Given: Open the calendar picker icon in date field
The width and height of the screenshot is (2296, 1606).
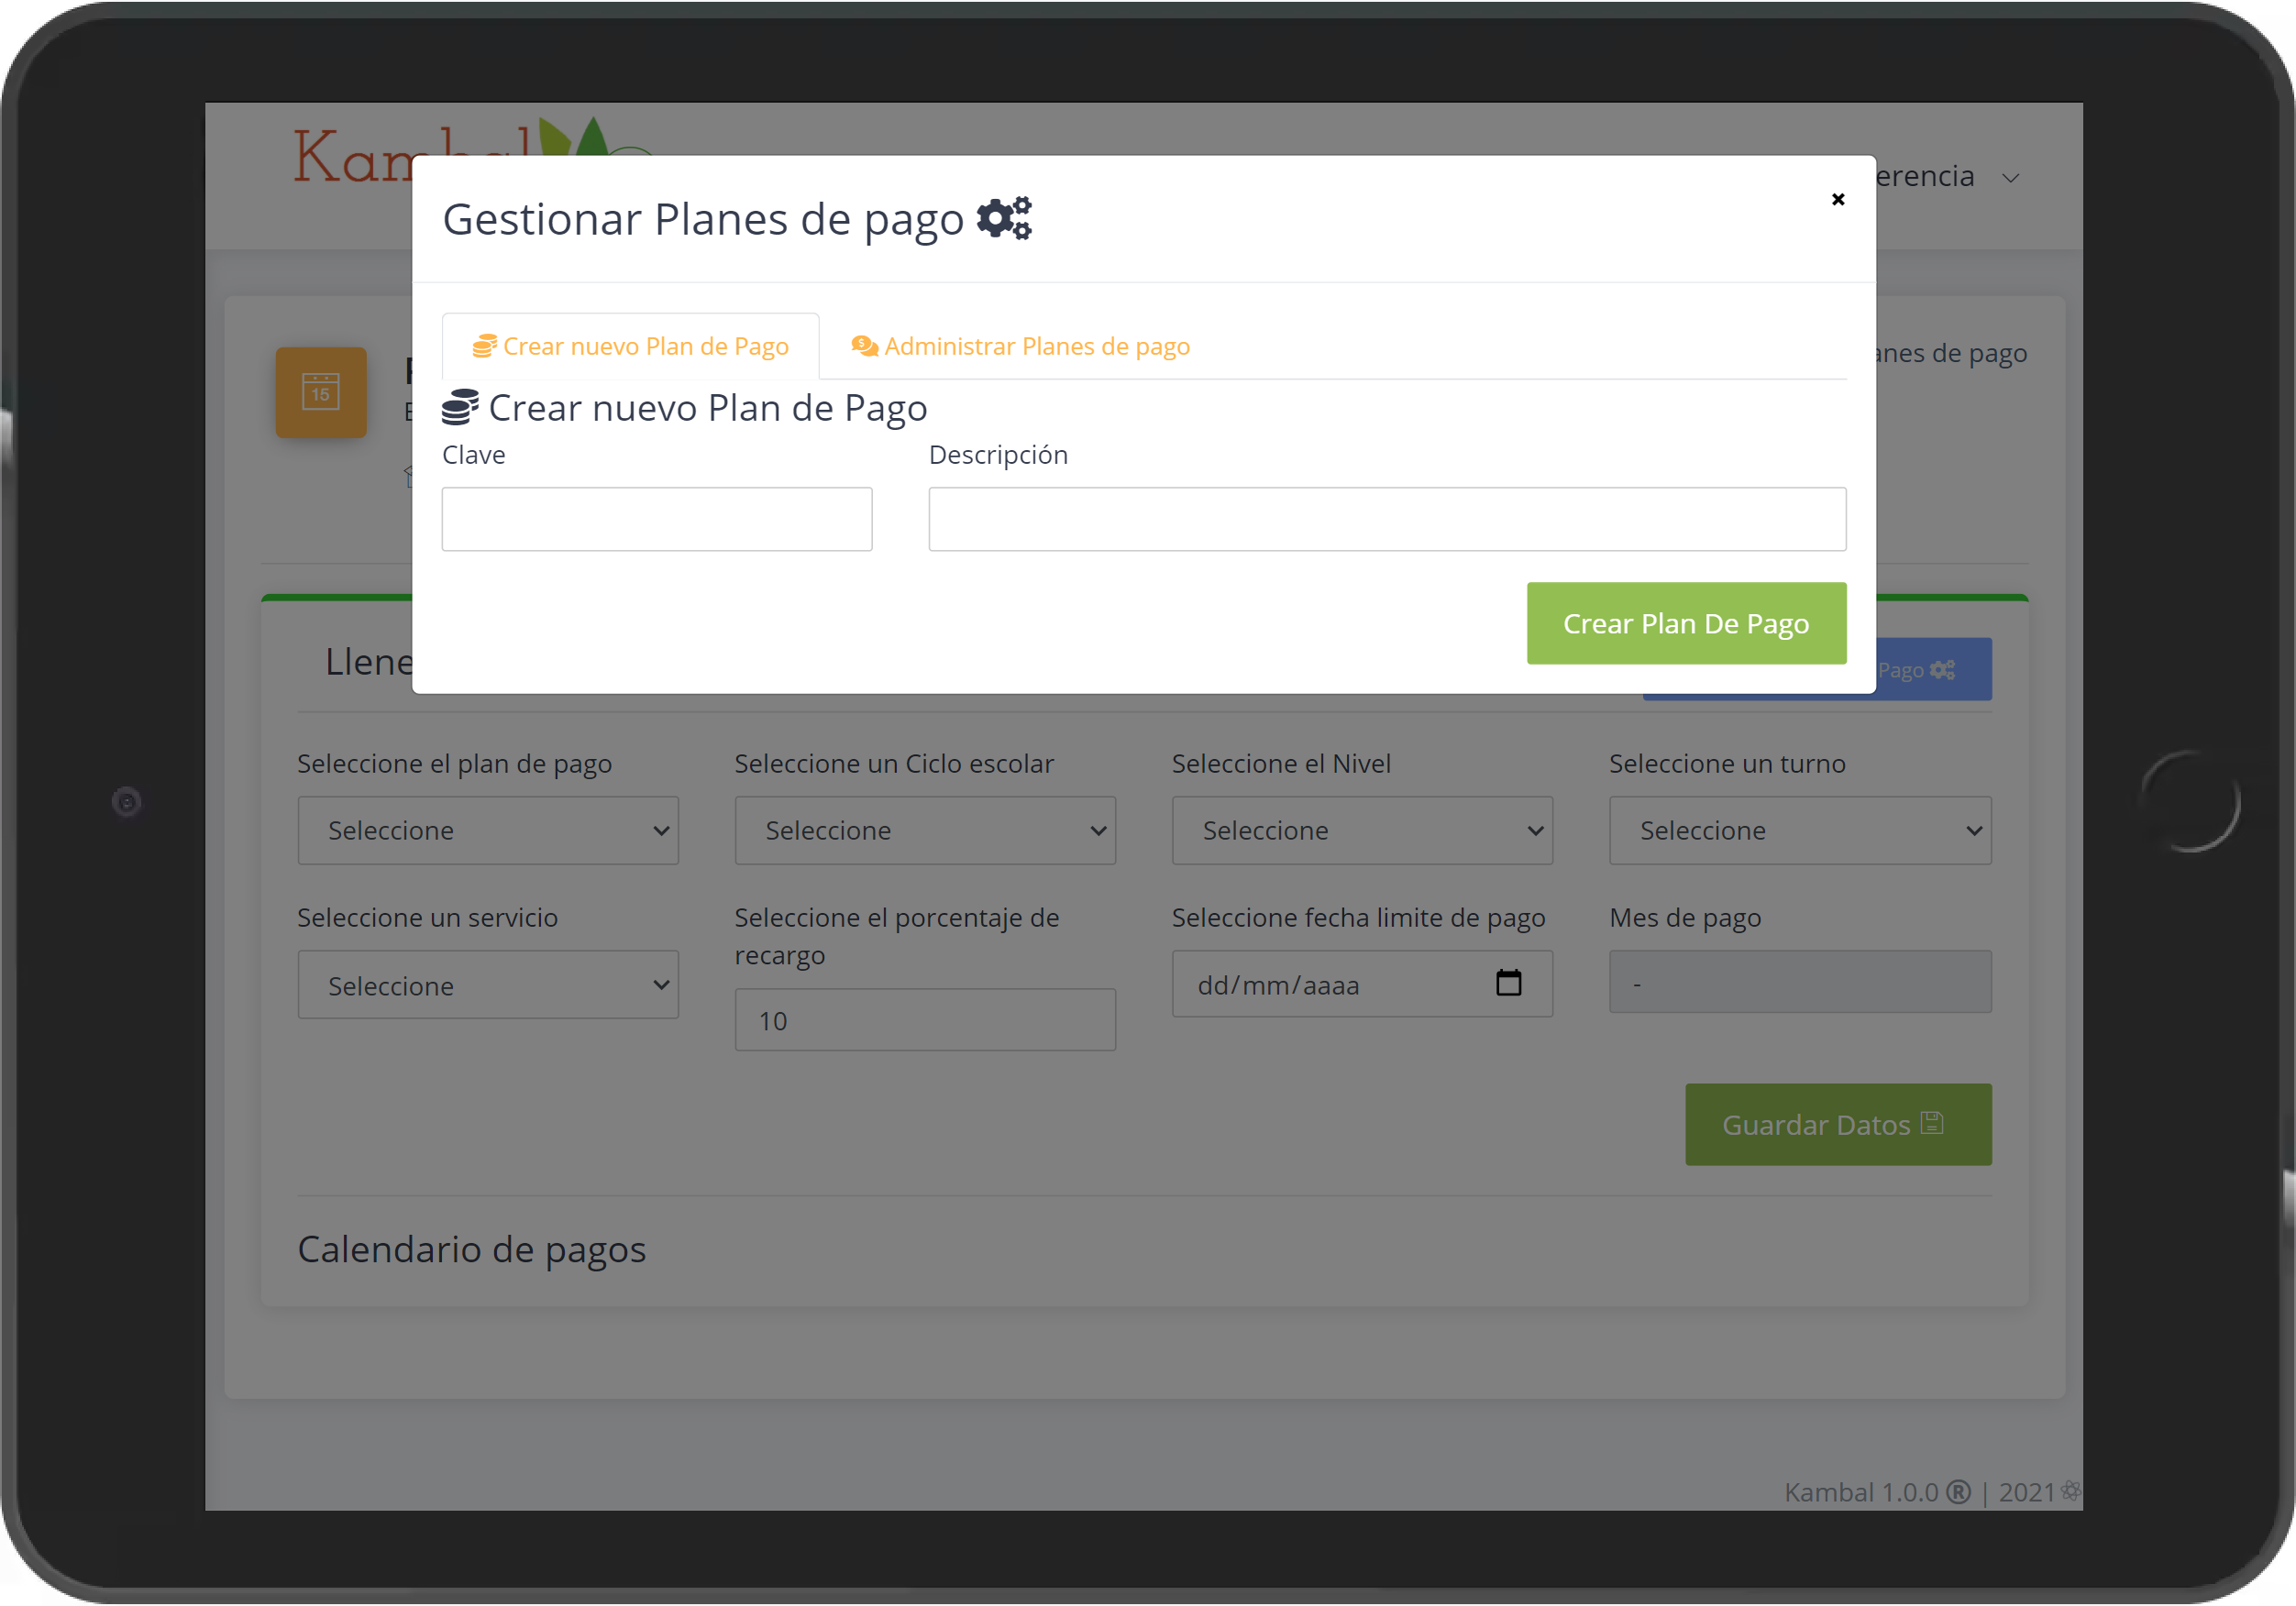Looking at the screenshot, I should click(1508, 983).
